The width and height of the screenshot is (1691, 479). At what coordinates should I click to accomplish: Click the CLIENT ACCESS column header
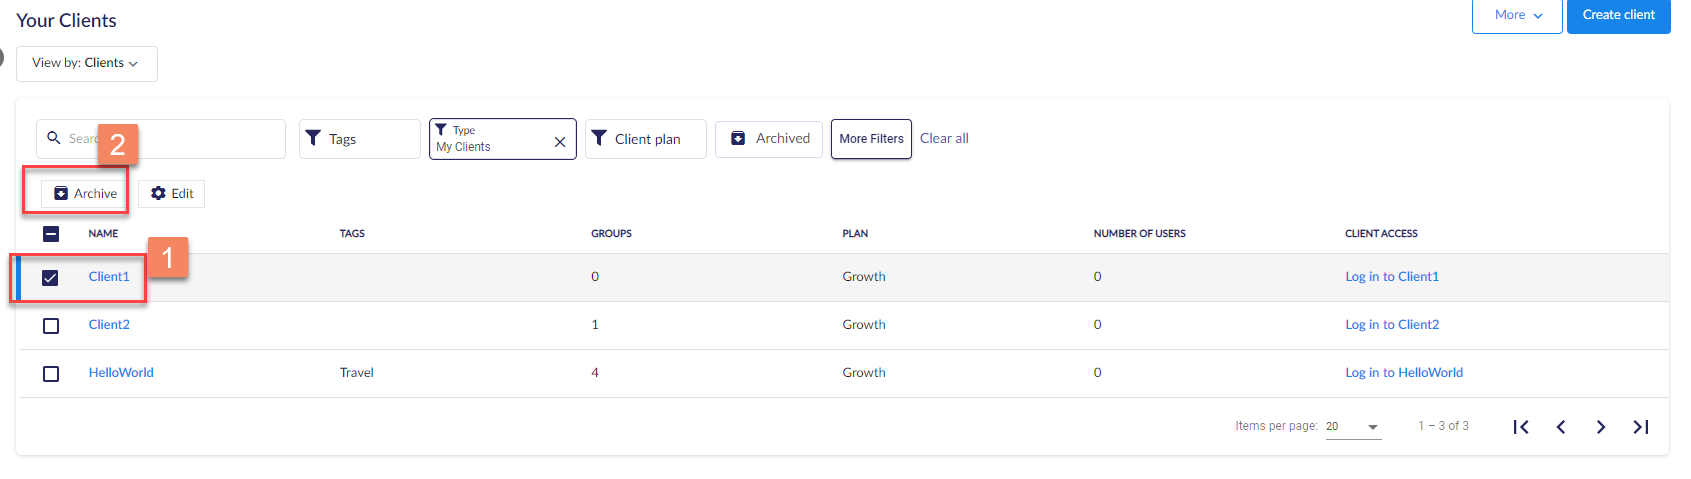[x=1381, y=234]
